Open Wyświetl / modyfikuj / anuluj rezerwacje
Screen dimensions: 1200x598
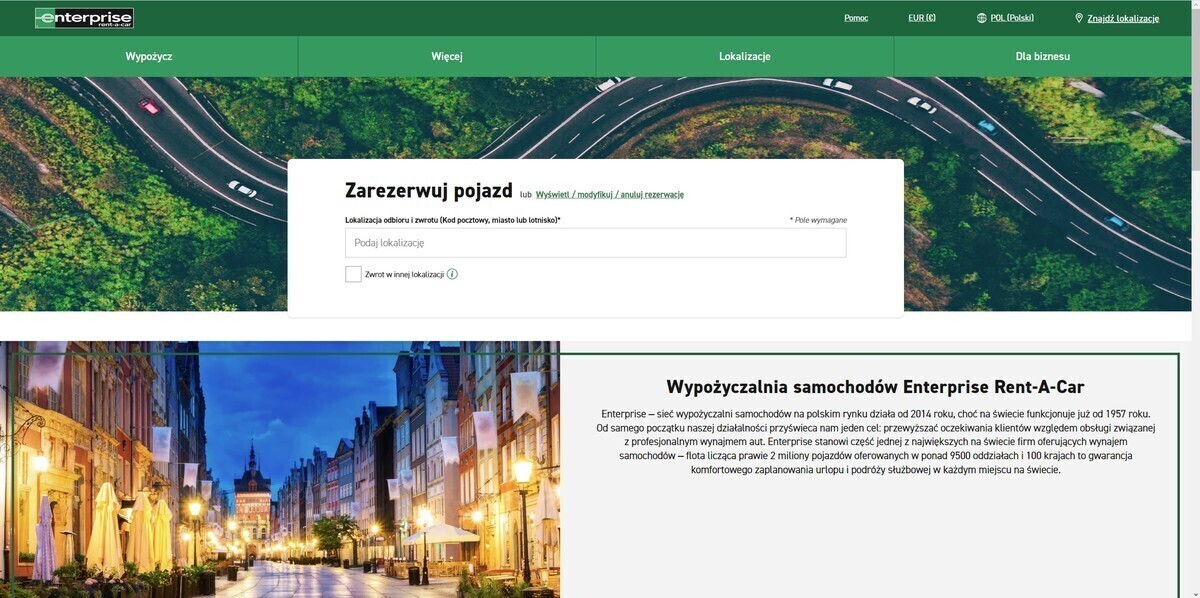click(x=609, y=193)
